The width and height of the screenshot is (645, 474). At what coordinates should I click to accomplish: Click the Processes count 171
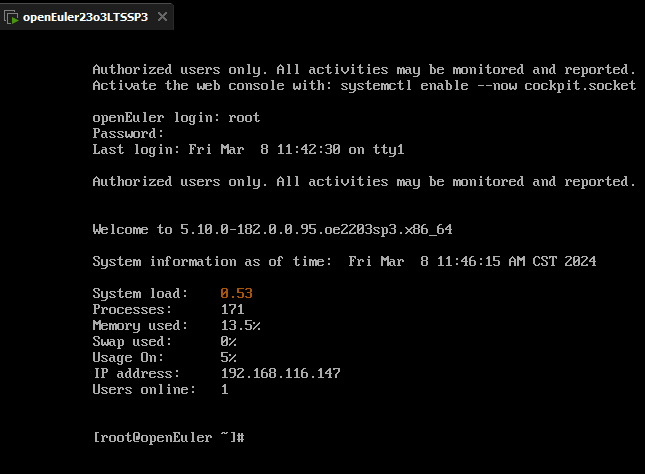coord(232,309)
